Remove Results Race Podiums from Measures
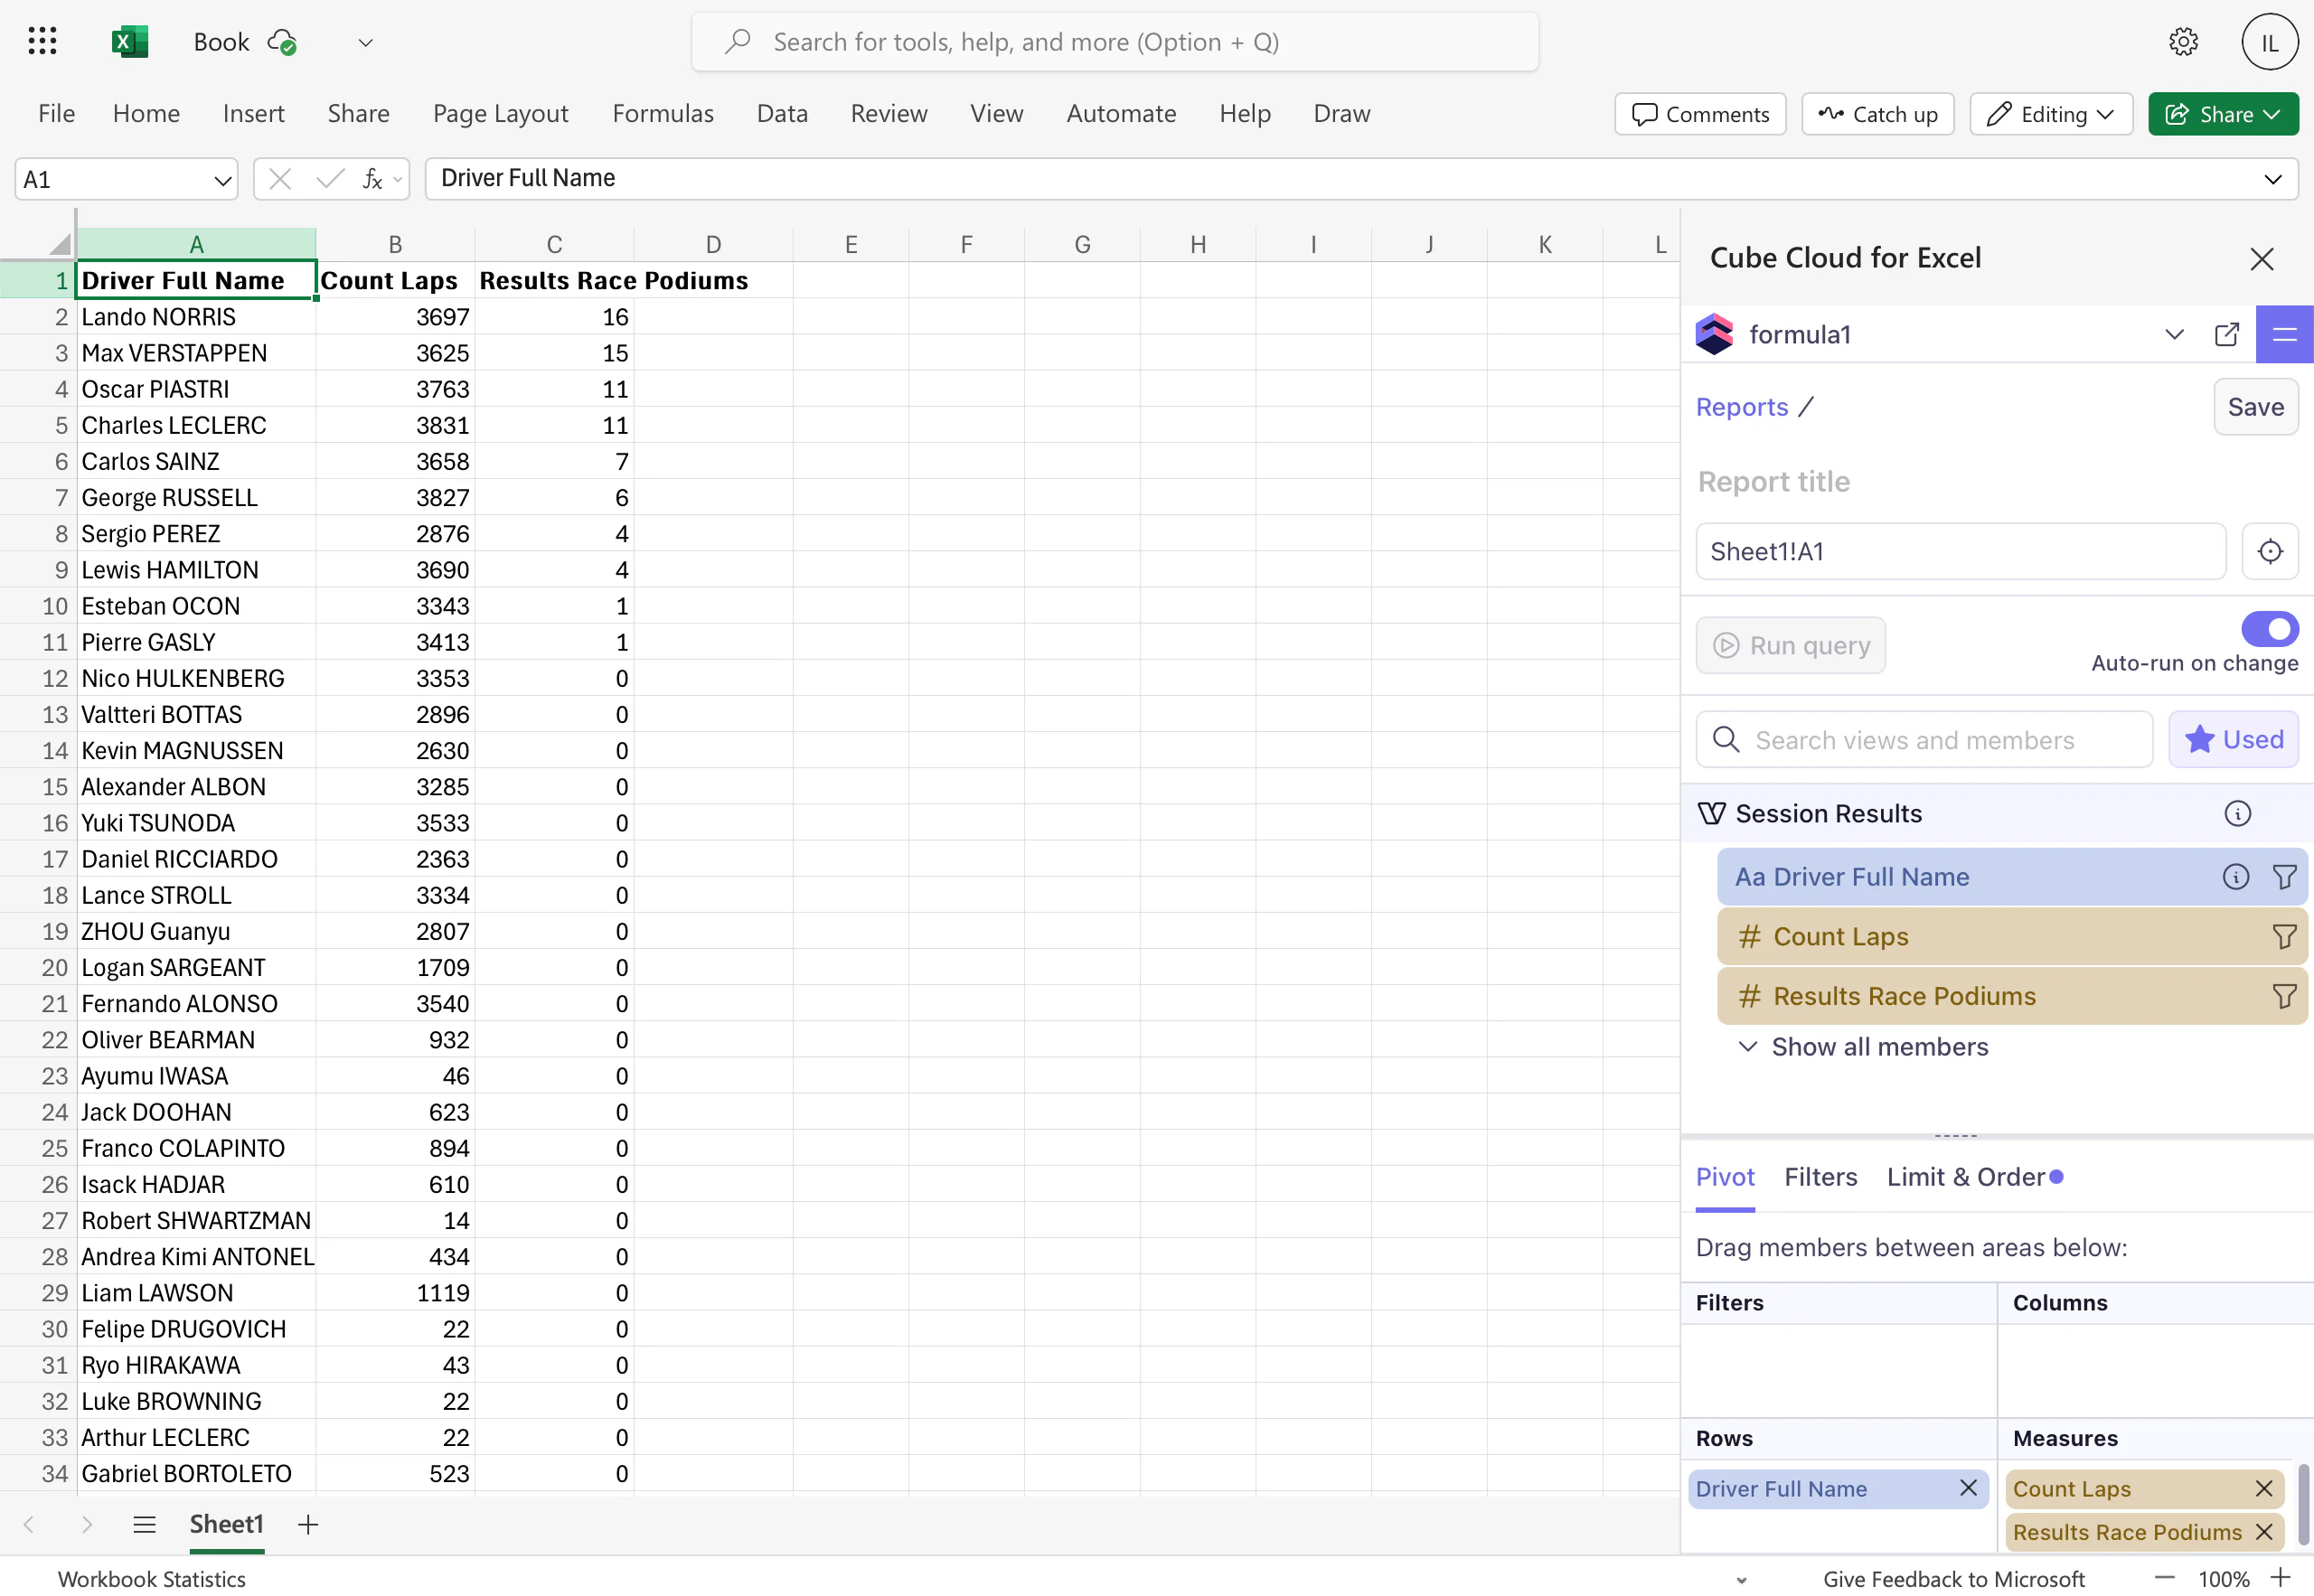 pyautogui.click(x=2264, y=1532)
